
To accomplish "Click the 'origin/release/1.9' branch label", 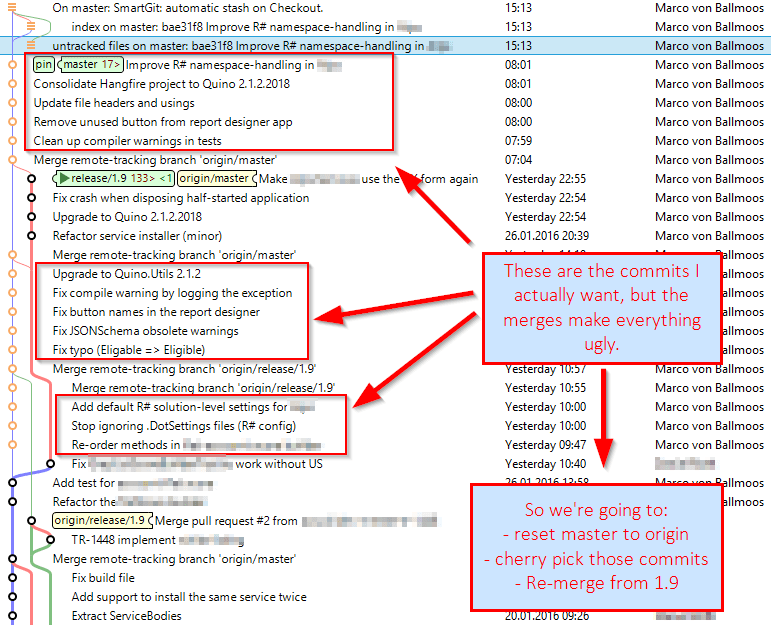I will pyautogui.click(x=103, y=520).
